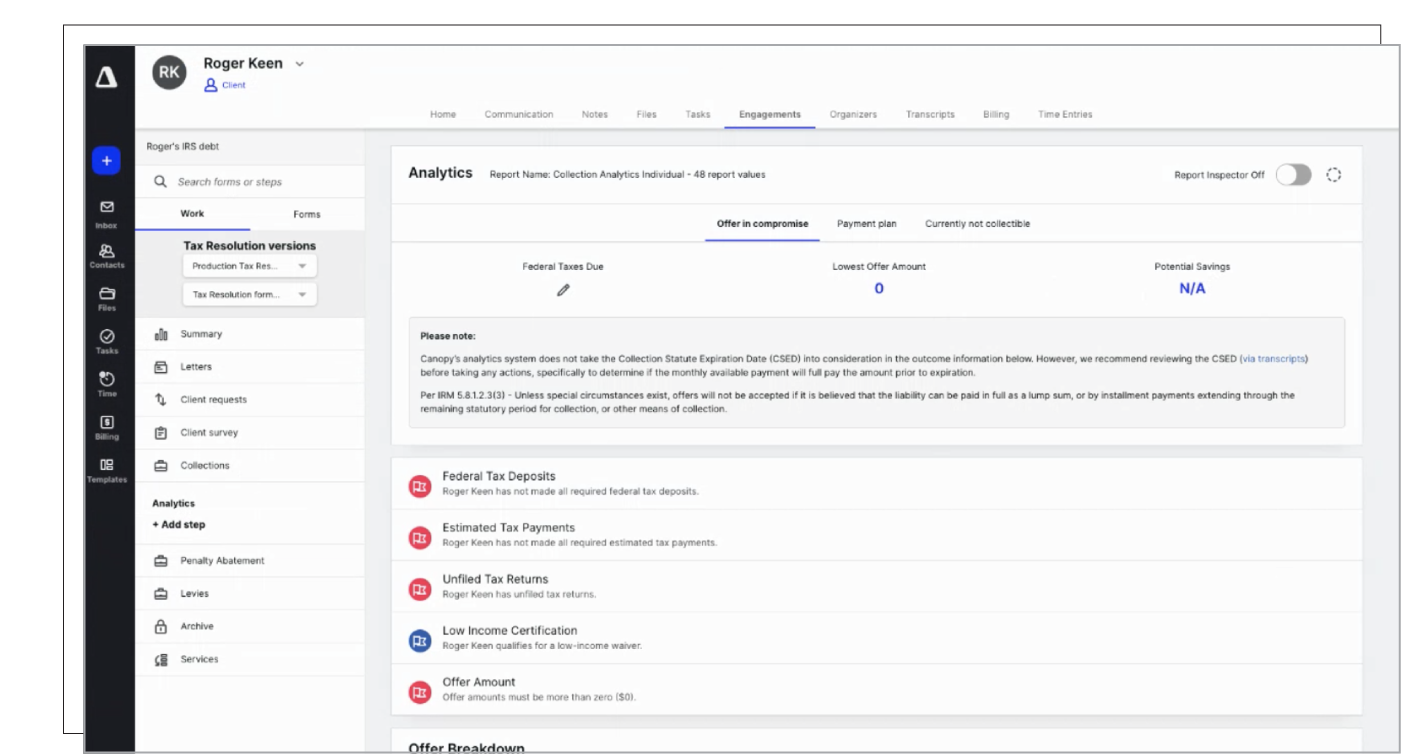Toggle the Report Inspector switch
1401x754 pixels.
(x=1294, y=175)
